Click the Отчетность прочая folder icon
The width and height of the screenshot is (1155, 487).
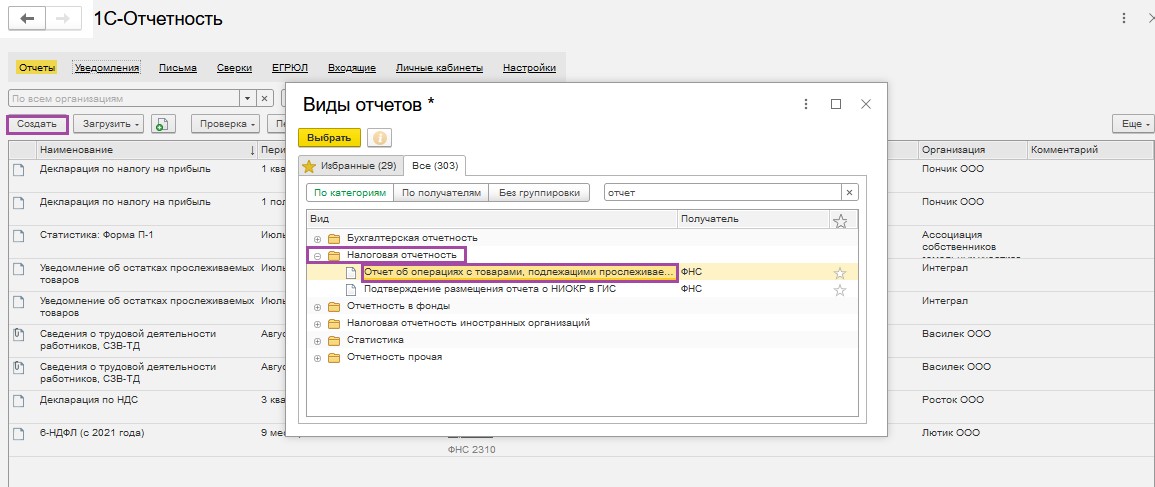334,357
